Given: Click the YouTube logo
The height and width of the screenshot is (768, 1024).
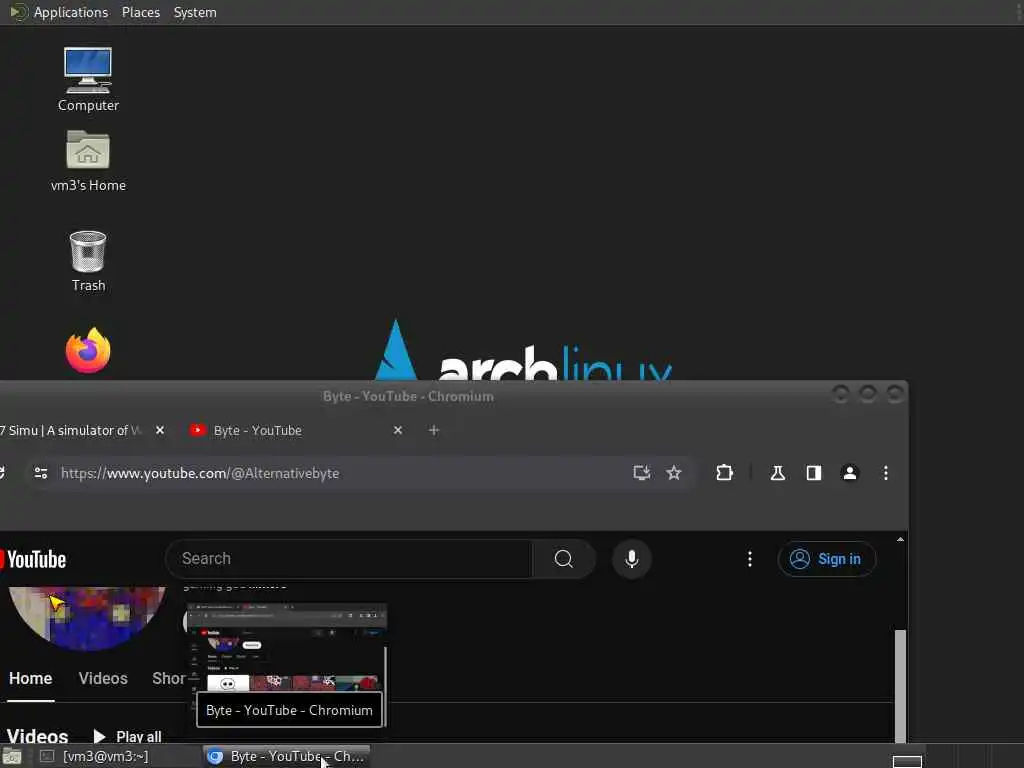Looking at the screenshot, I should point(33,560).
